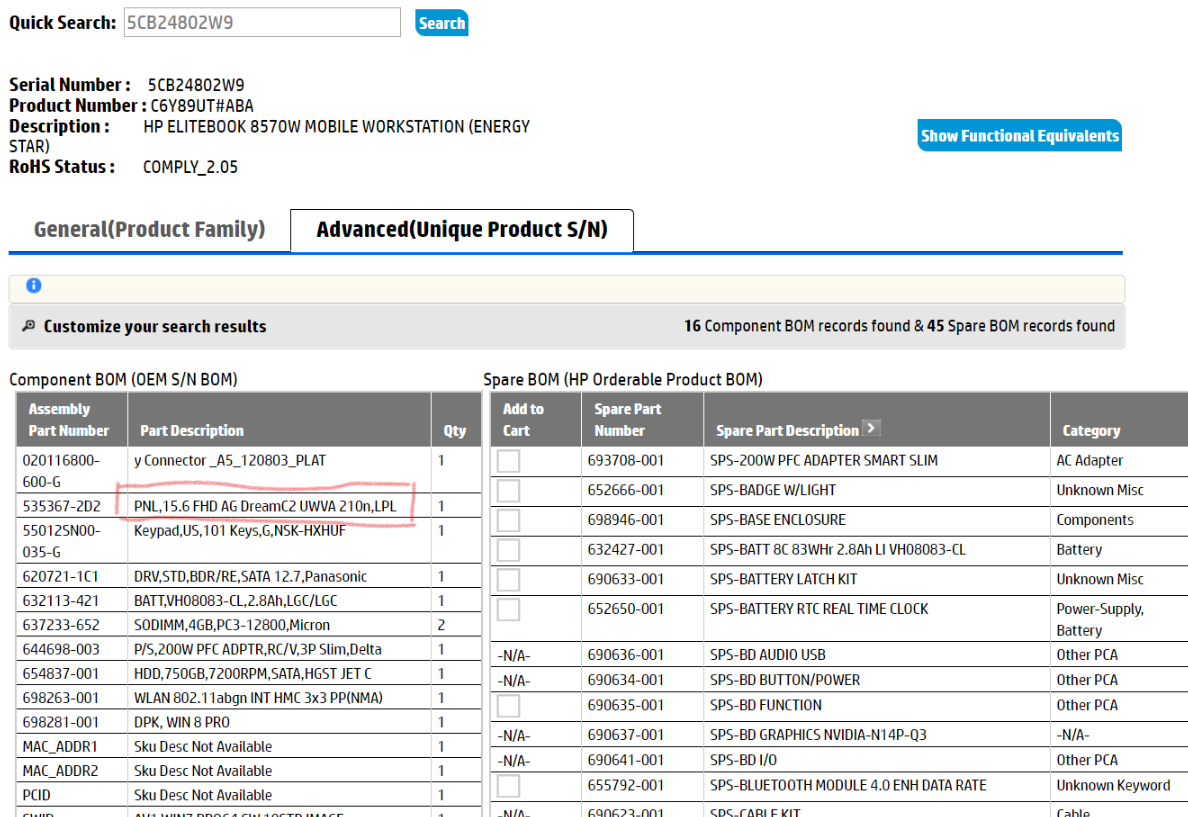The height and width of the screenshot is (817, 1188).
Task: Click spare part number 693708-001
Action: 626,461
